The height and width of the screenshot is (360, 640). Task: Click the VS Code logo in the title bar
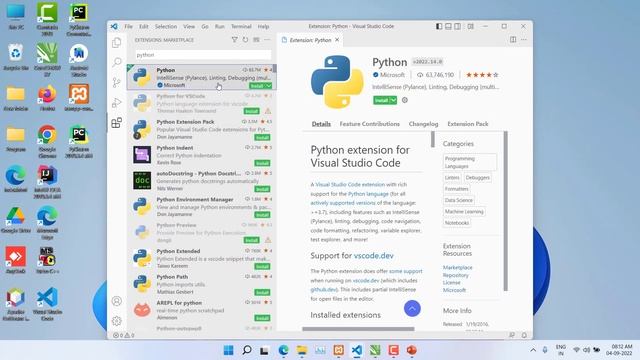point(114,26)
